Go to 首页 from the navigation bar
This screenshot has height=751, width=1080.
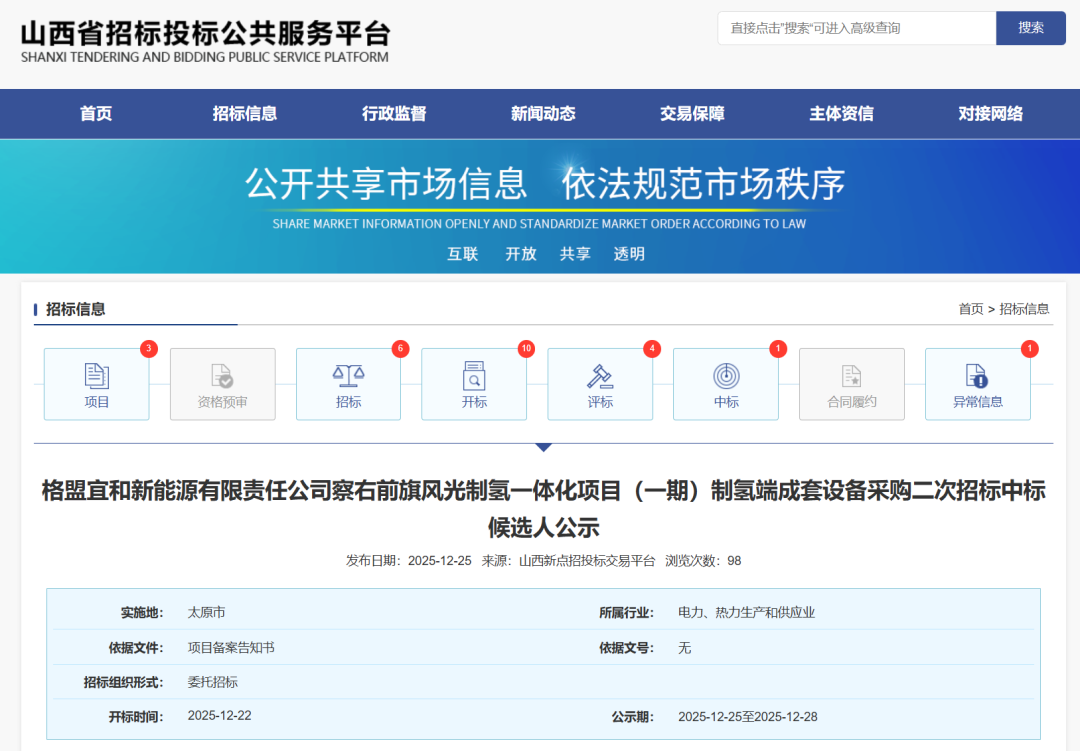[x=95, y=113]
